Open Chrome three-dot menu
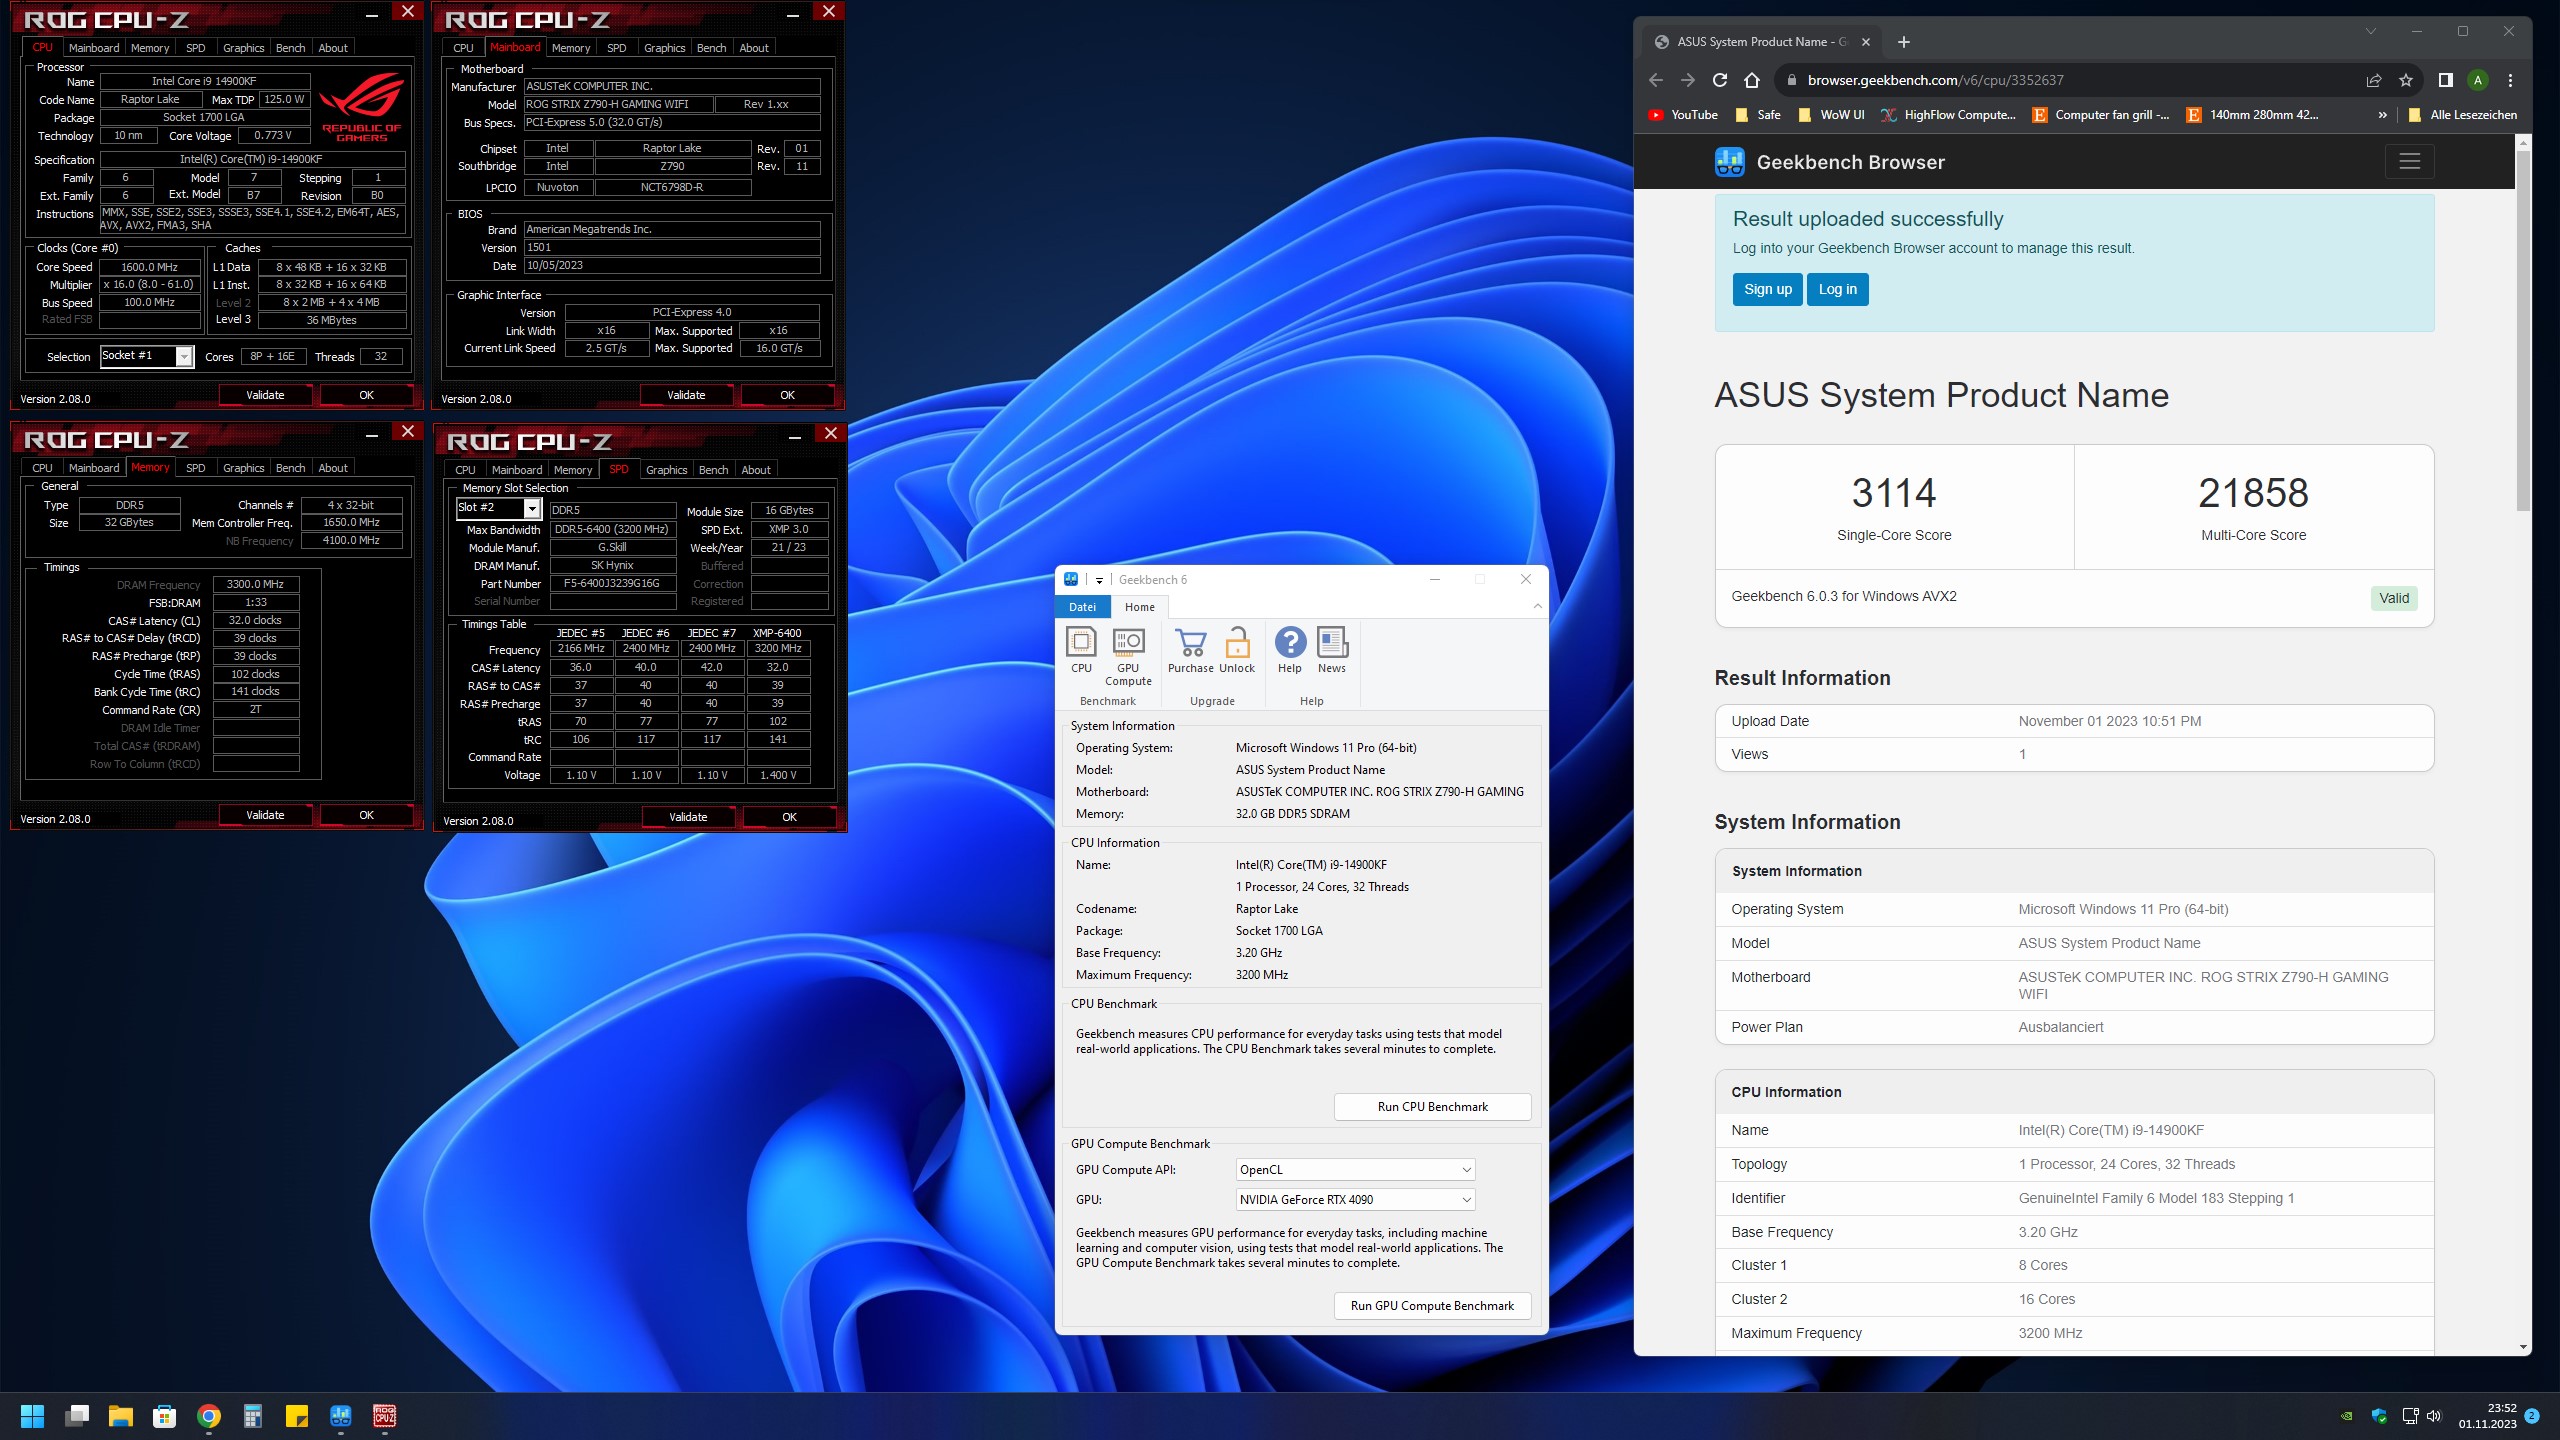 point(2510,80)
